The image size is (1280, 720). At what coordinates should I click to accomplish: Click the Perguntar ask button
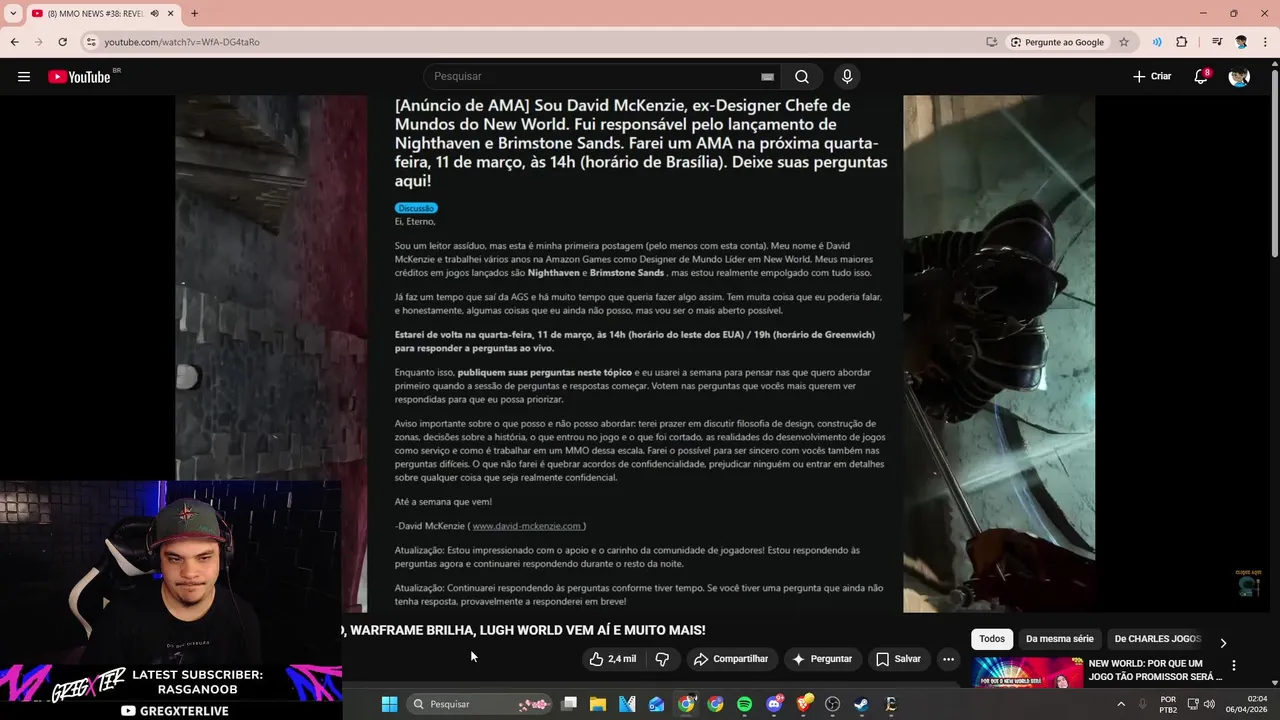822,659
